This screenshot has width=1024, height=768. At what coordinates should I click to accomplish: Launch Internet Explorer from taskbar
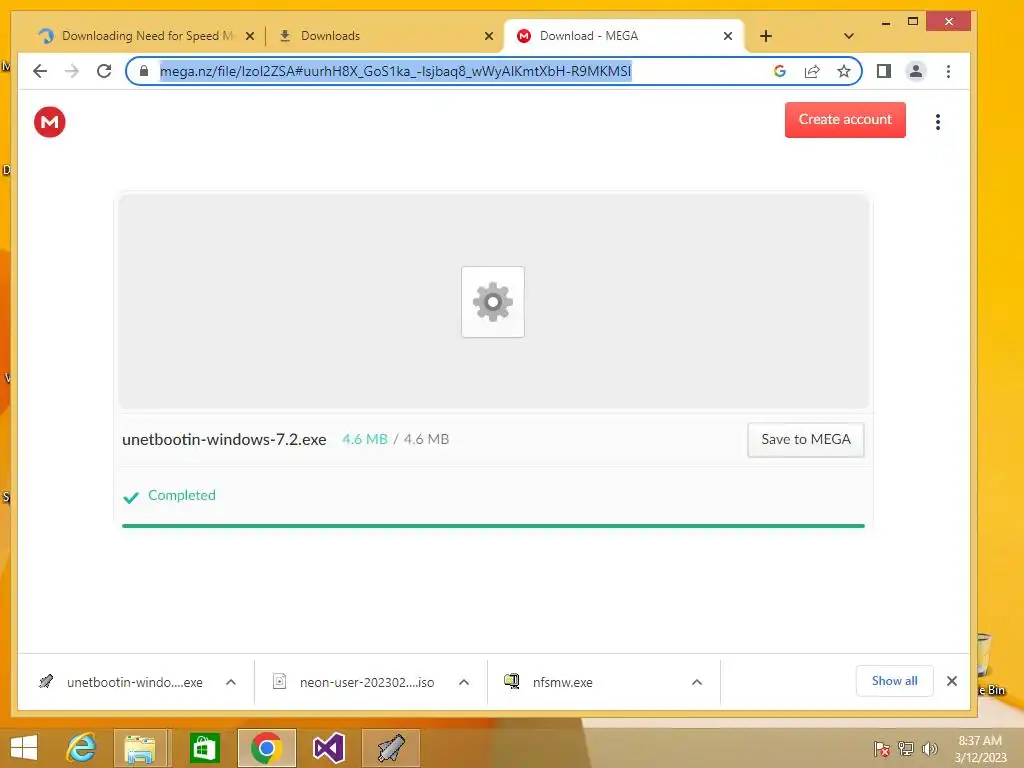(x=82, y=748)
